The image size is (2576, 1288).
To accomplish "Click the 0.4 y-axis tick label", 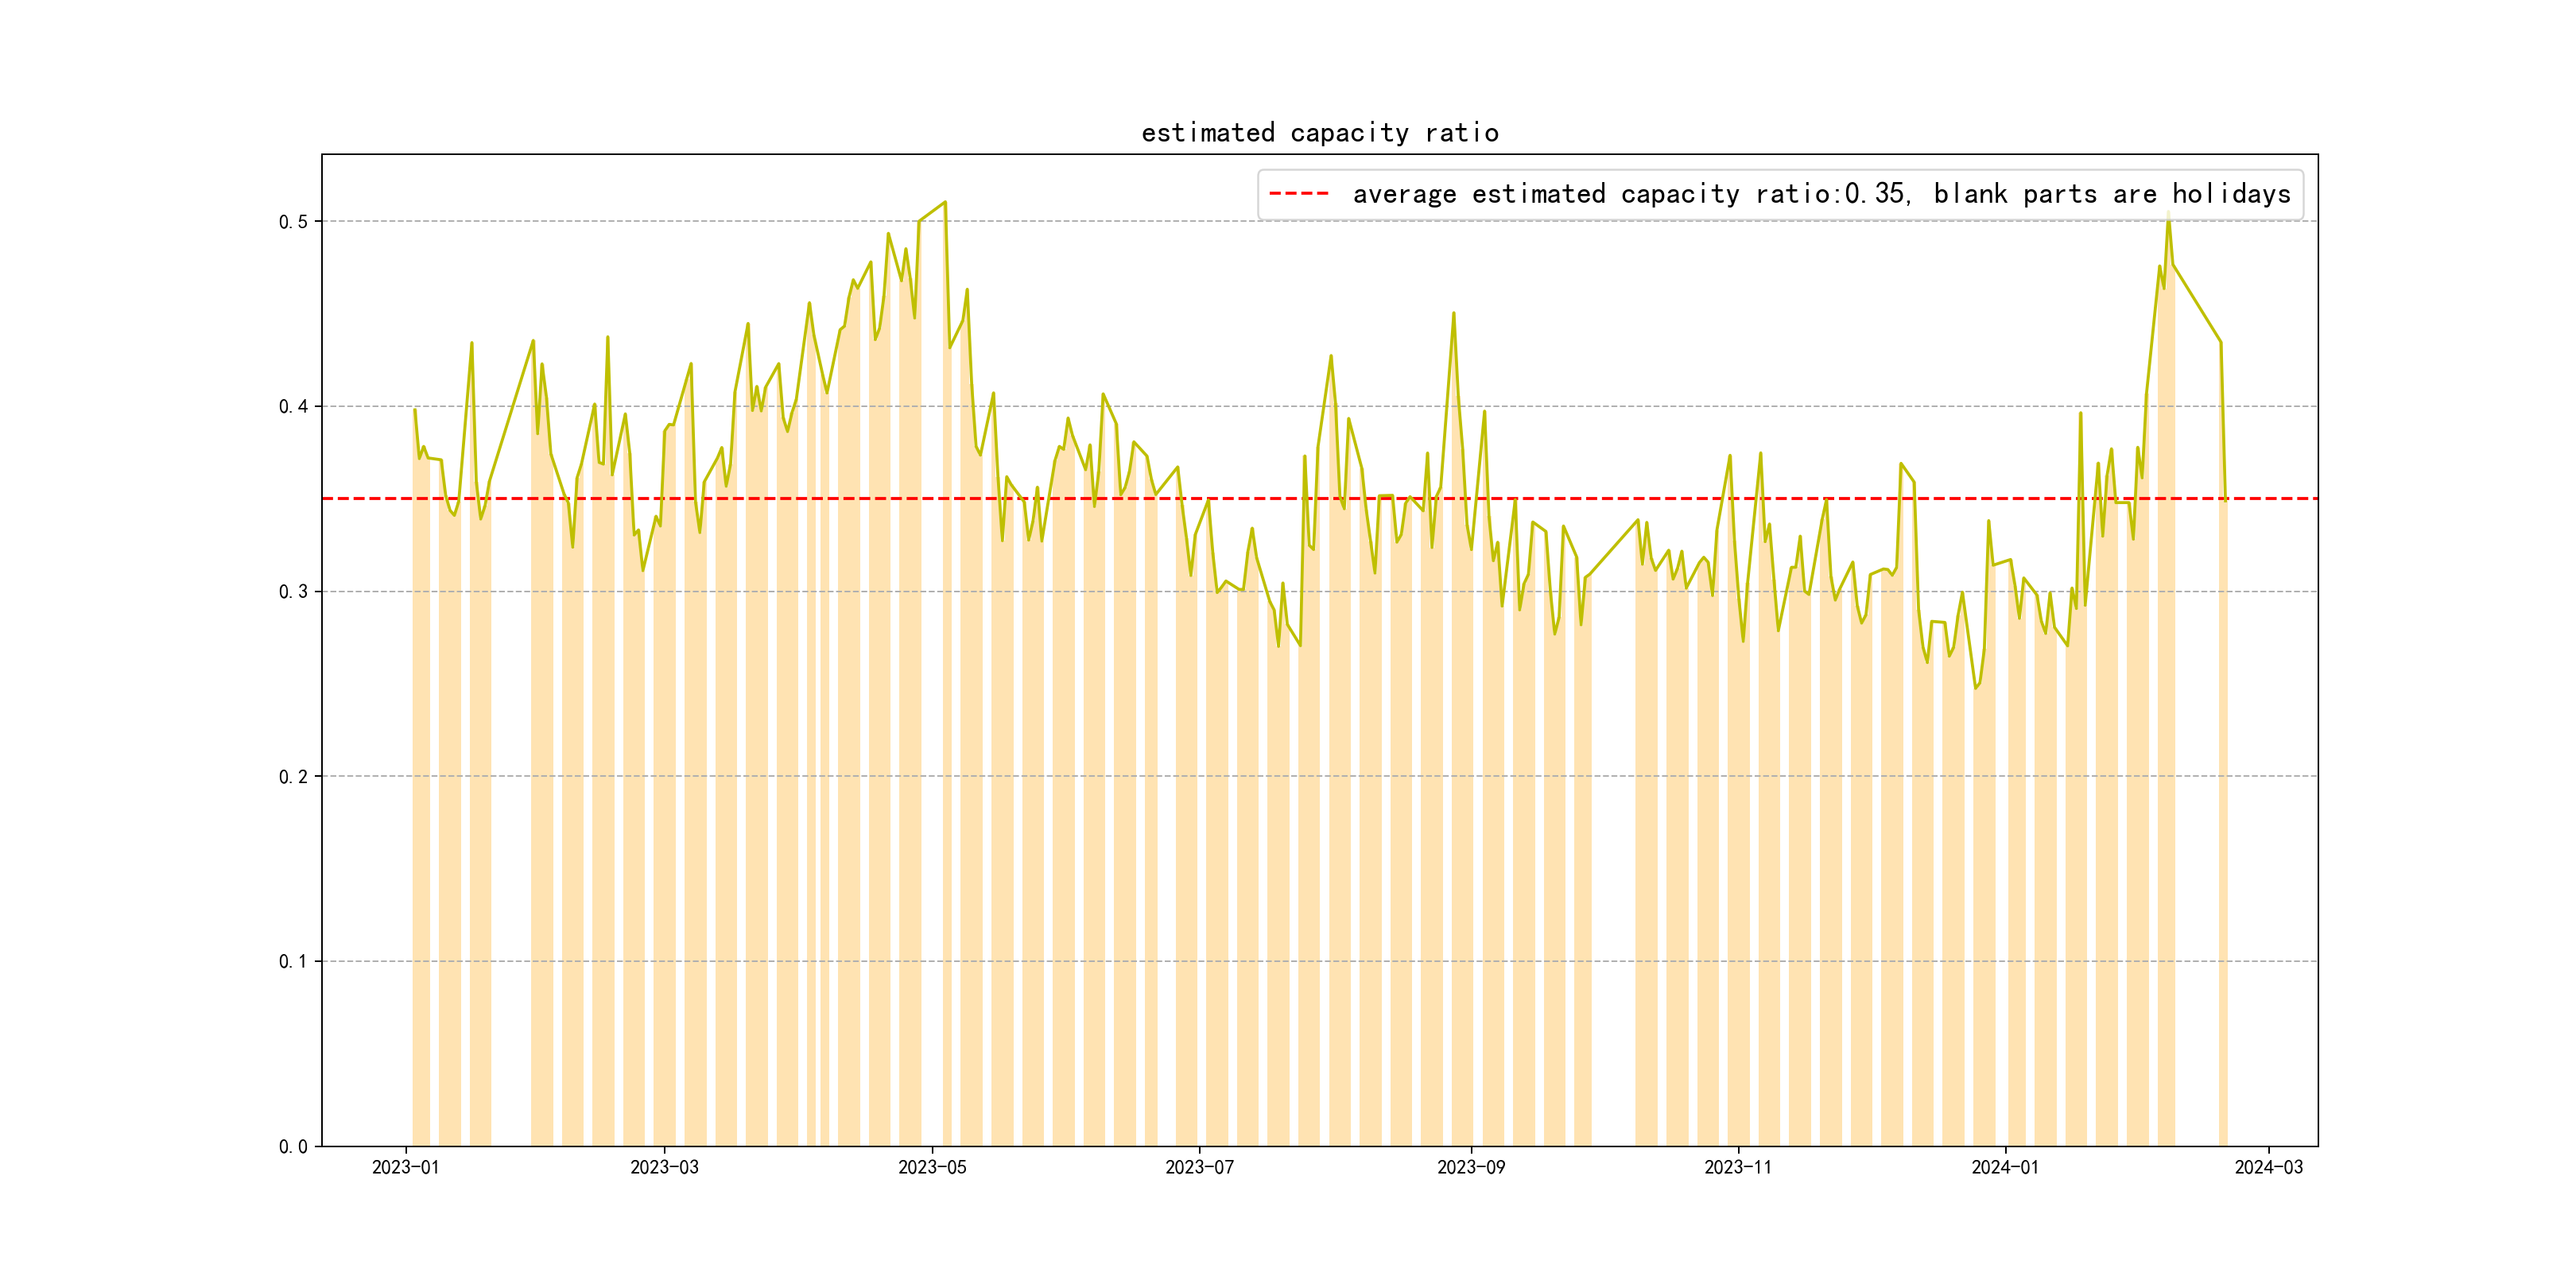I will (x=293, y=407).
